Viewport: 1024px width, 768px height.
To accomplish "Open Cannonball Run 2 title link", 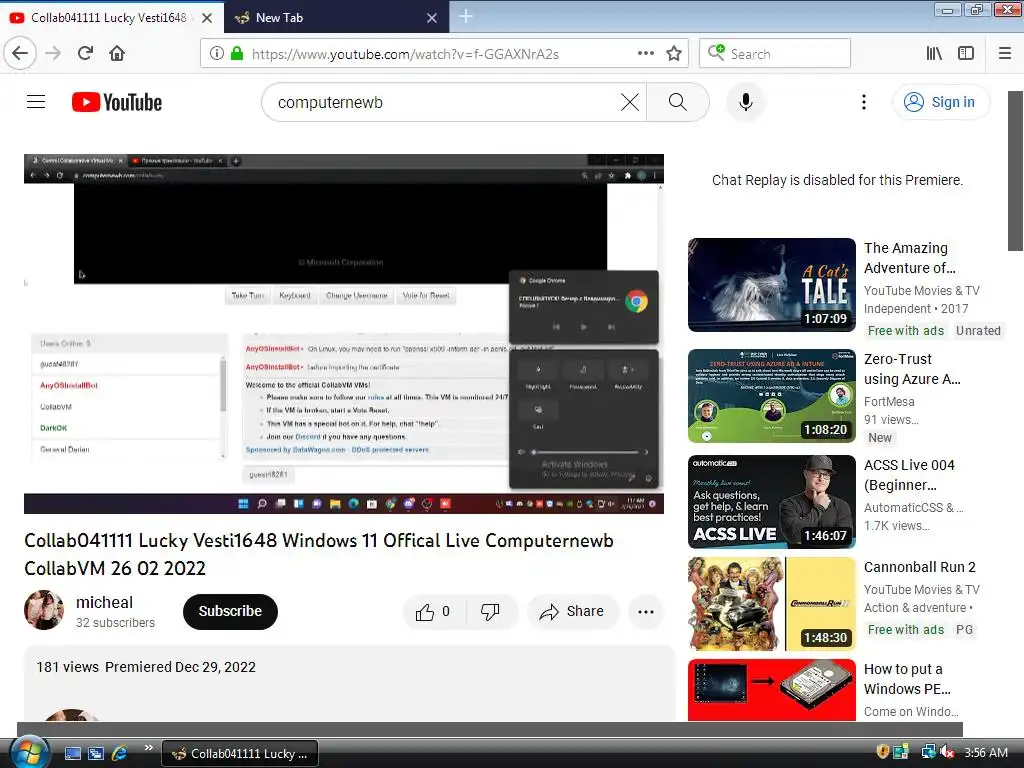I will click(x=920, y=567).
